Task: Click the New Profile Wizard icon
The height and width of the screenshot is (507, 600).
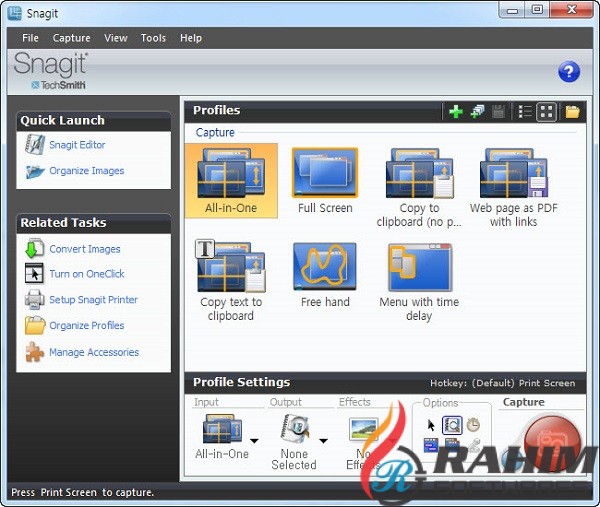Action: pyautogui.click(x=477, y=112)
